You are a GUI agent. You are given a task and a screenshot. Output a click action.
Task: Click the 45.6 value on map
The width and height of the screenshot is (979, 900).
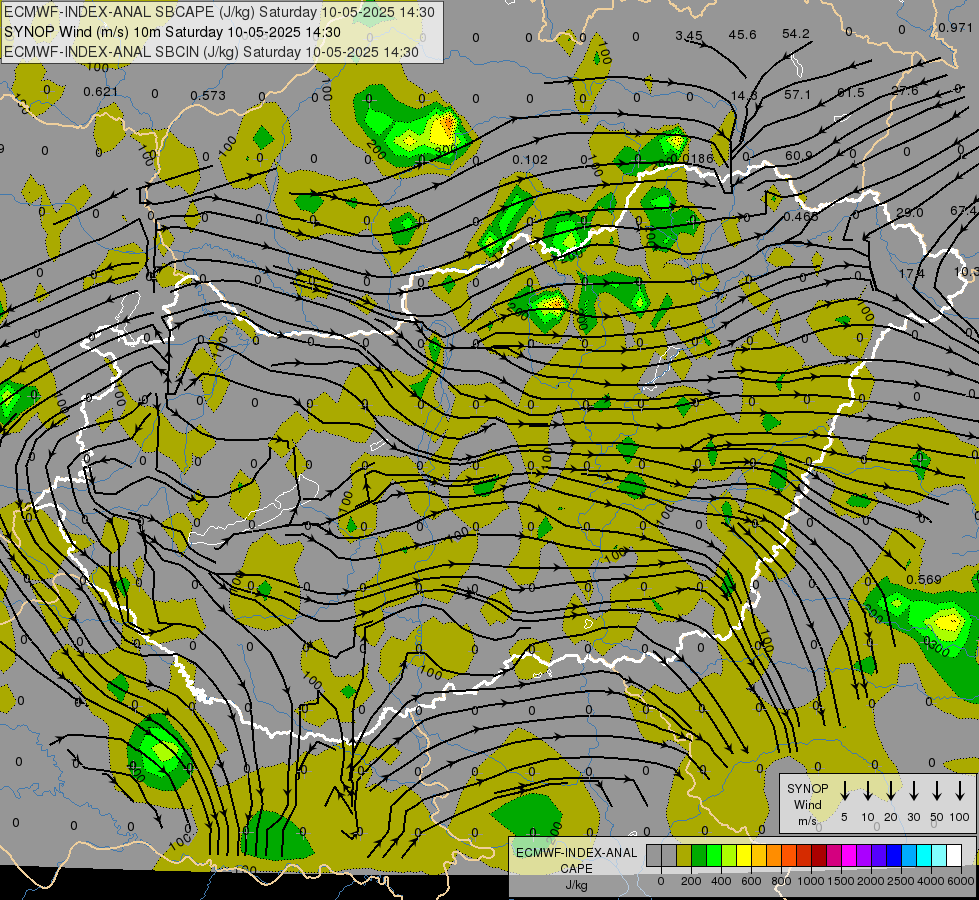tap(742, 34)
